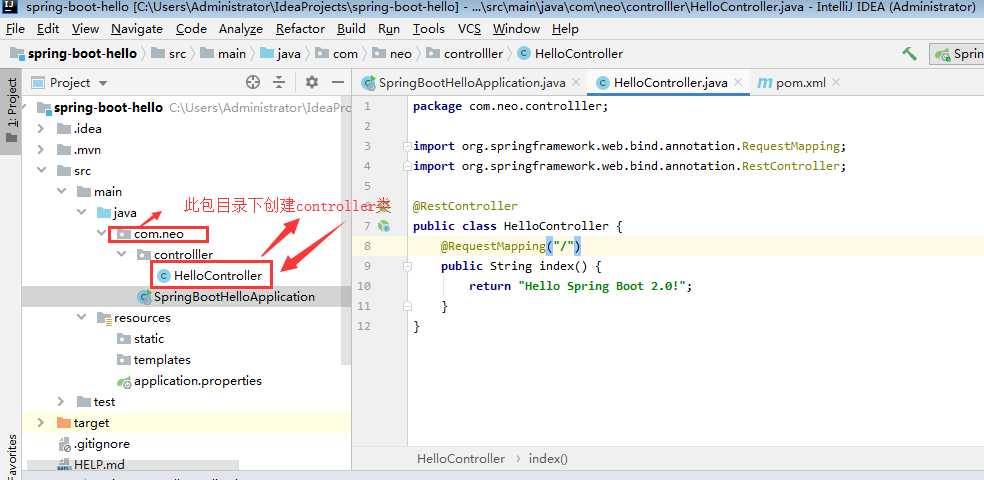The width and height of the screenshot is (984, 480).
Task: Open the File menu
Action: point(15,29)
